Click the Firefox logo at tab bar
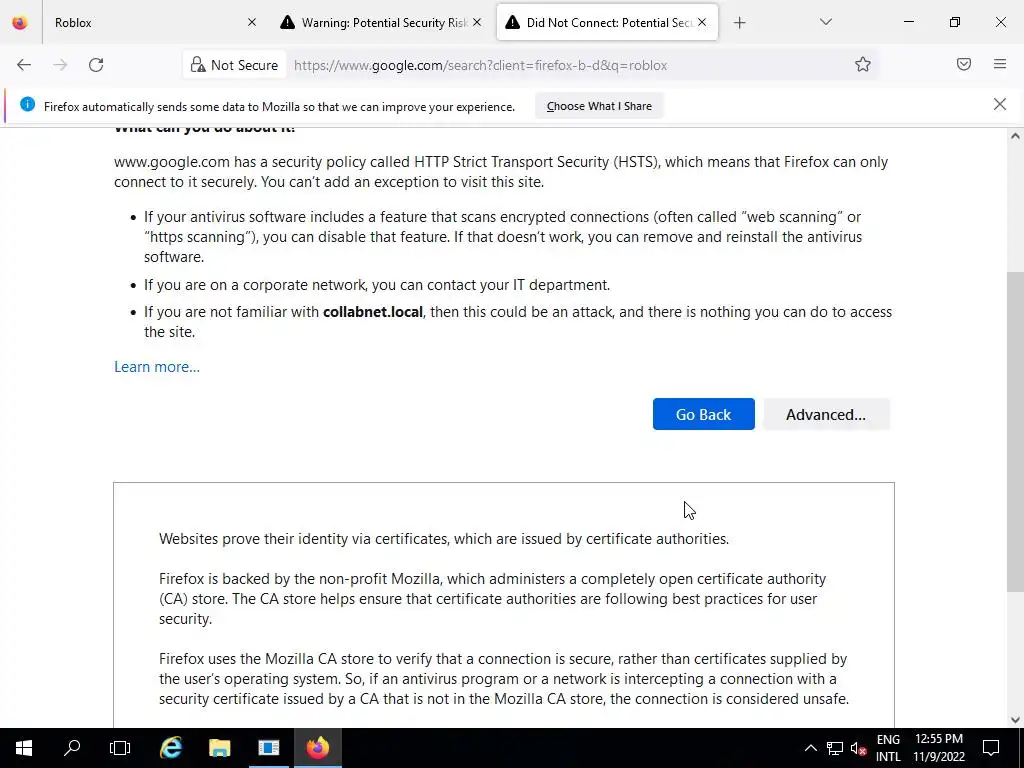 (20, 22)
